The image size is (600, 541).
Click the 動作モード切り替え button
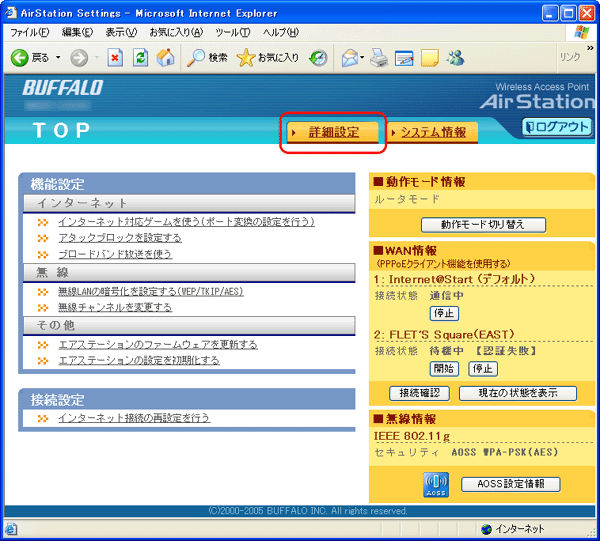click(483, 225)
